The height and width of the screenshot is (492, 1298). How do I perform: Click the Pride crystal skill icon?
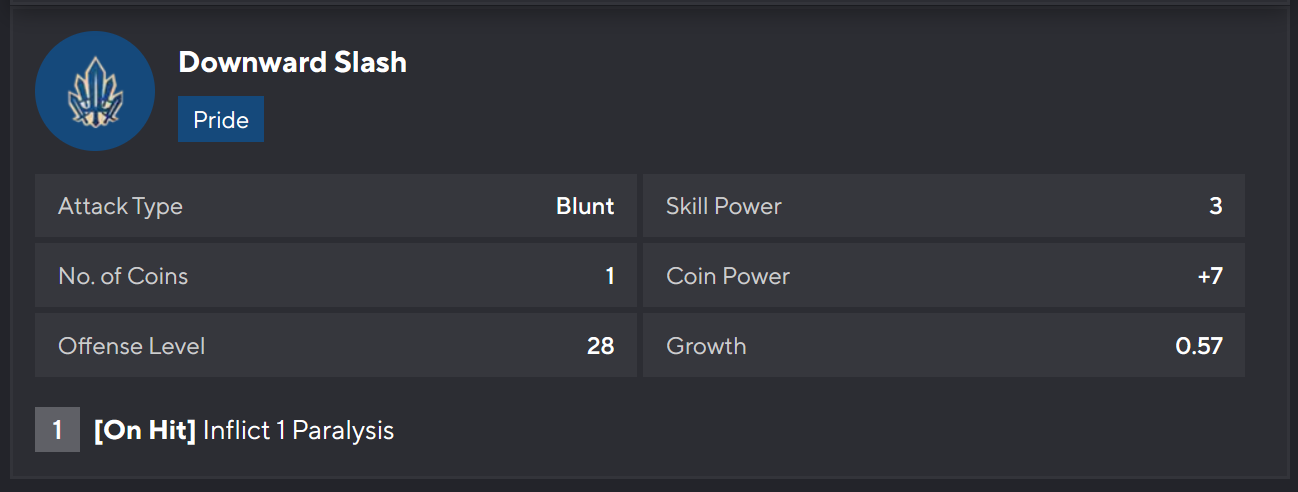pyautogui.click(x=95, y=91)
